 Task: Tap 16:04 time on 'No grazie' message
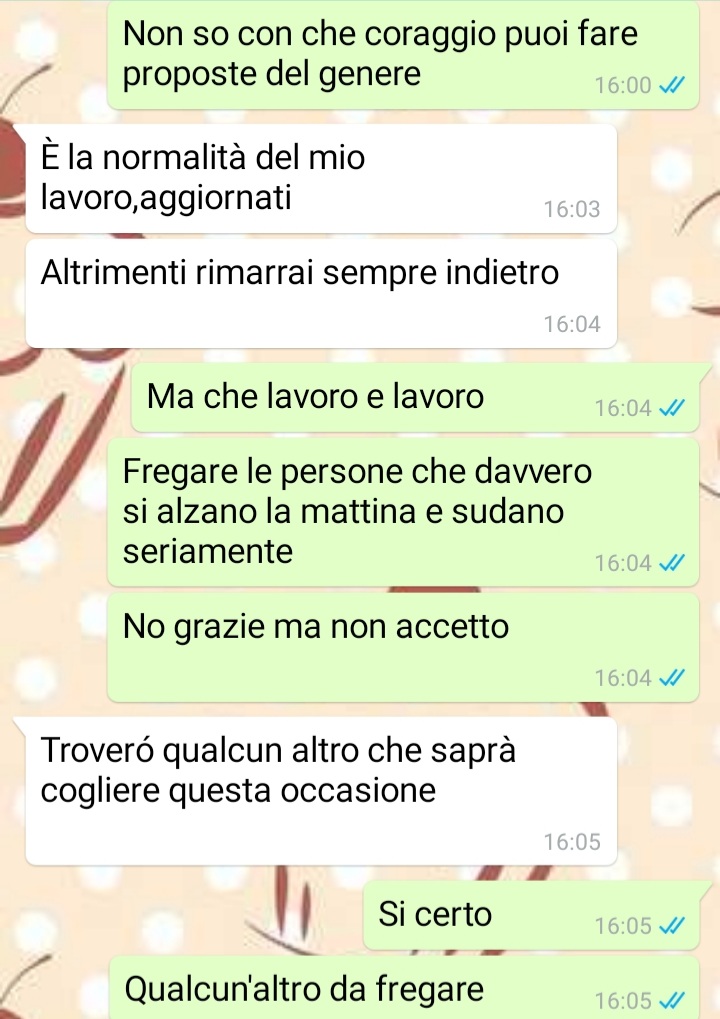pos(623,678)
